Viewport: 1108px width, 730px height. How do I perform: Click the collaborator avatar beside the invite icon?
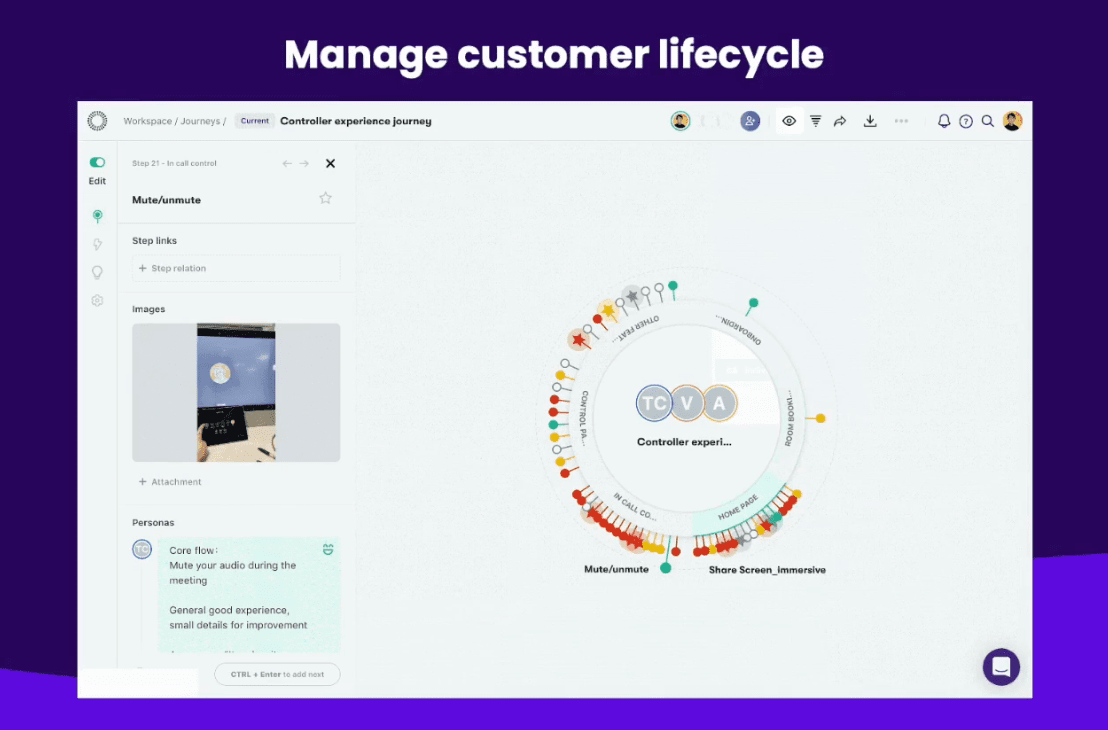click(x=680, y=121)
